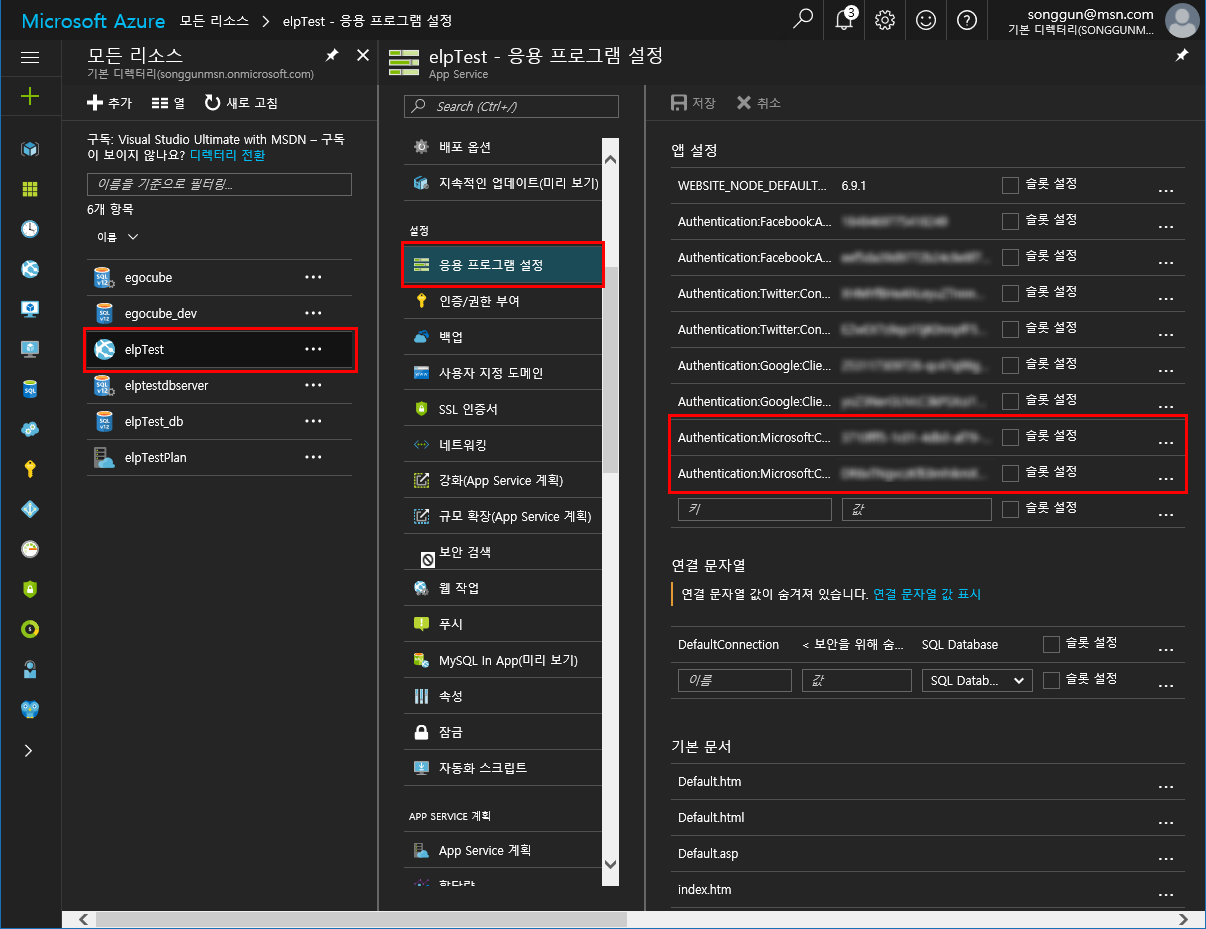Click the green shield Security Center icon
Image resolution: width=1206 pixels, height=929 pixels.
[x=30, y=589]
